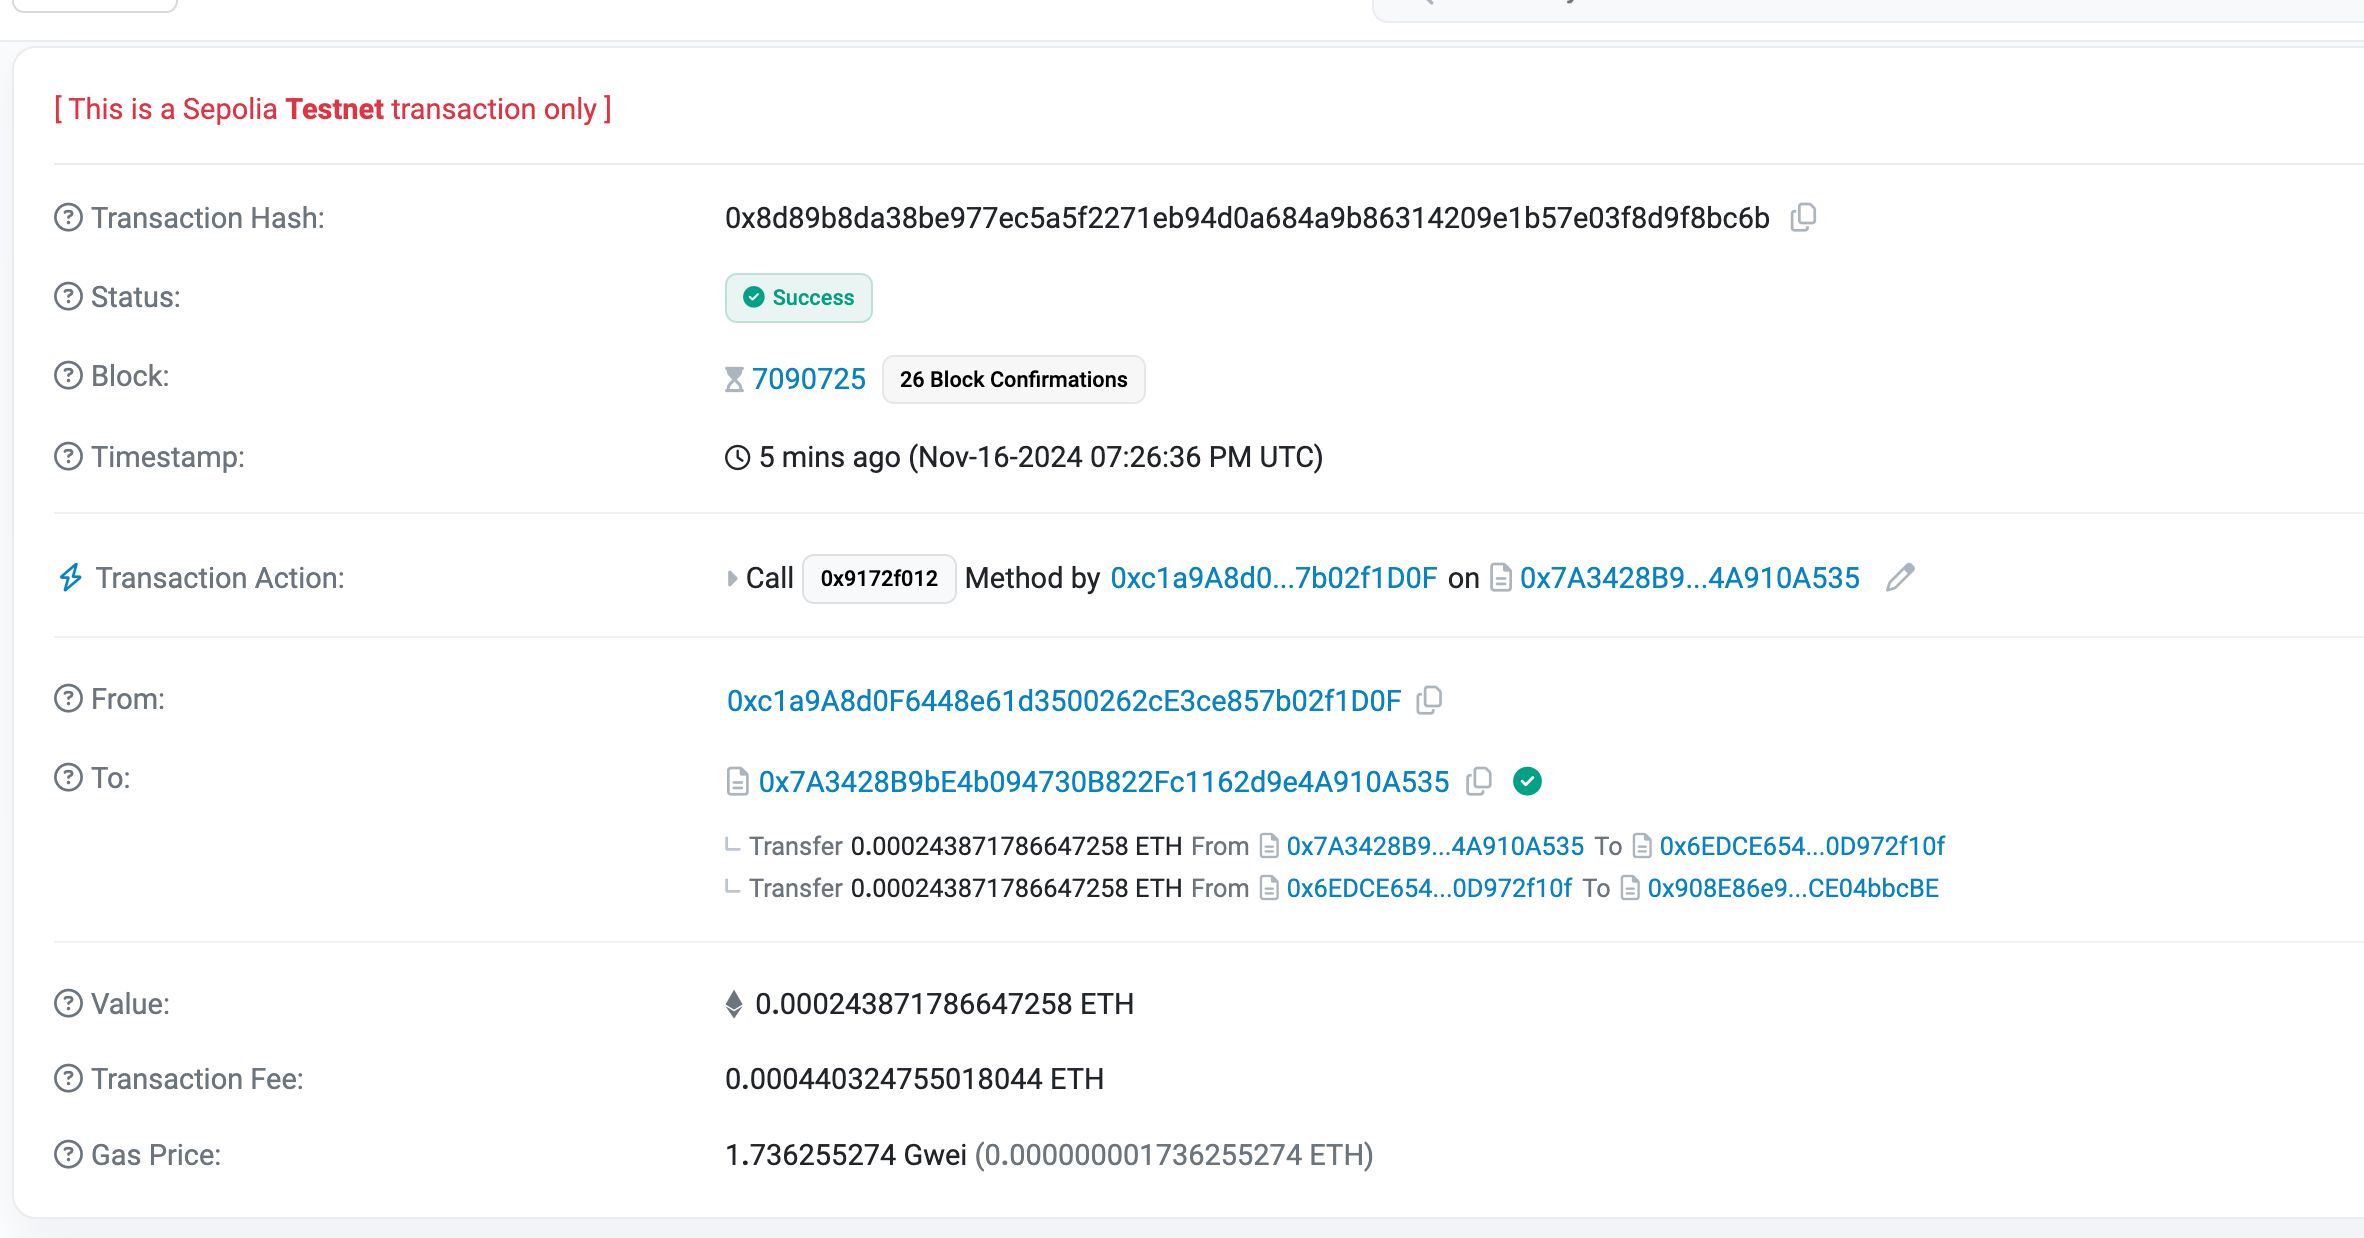Open full From address 0xc1a9A8d0F6448e61...
2364x1238 pixels.
1064,701
